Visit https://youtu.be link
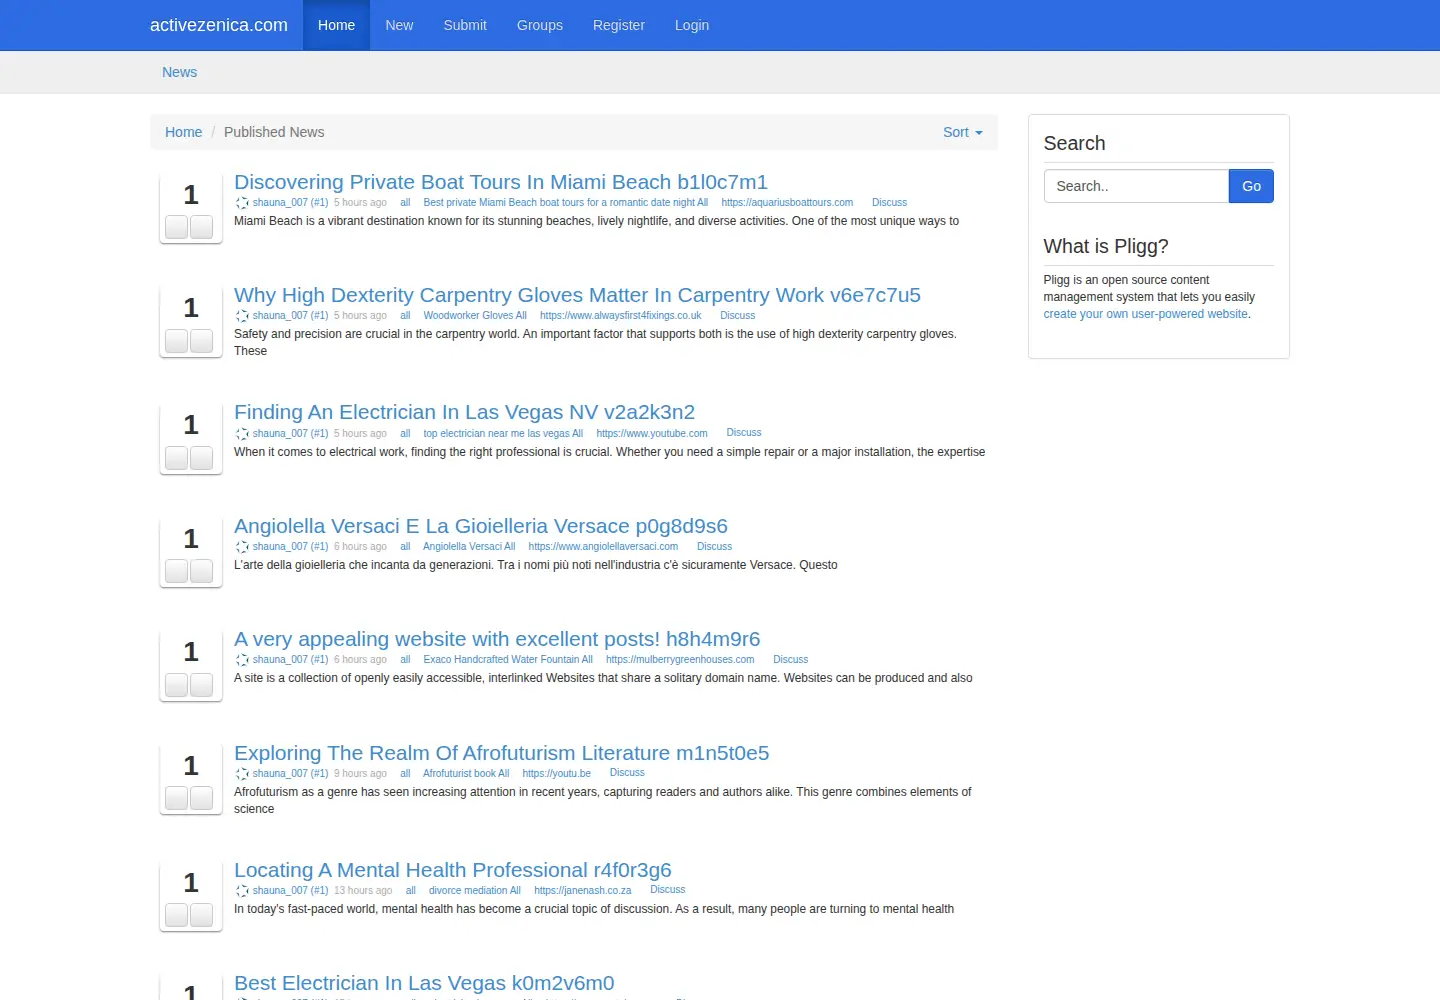 [x=556, y=773]
